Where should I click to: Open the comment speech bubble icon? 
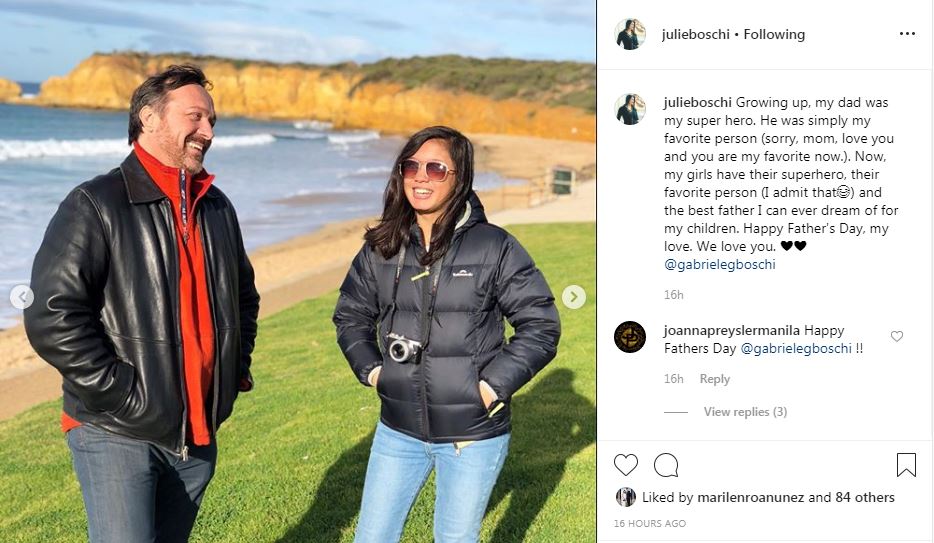[666, 465]
